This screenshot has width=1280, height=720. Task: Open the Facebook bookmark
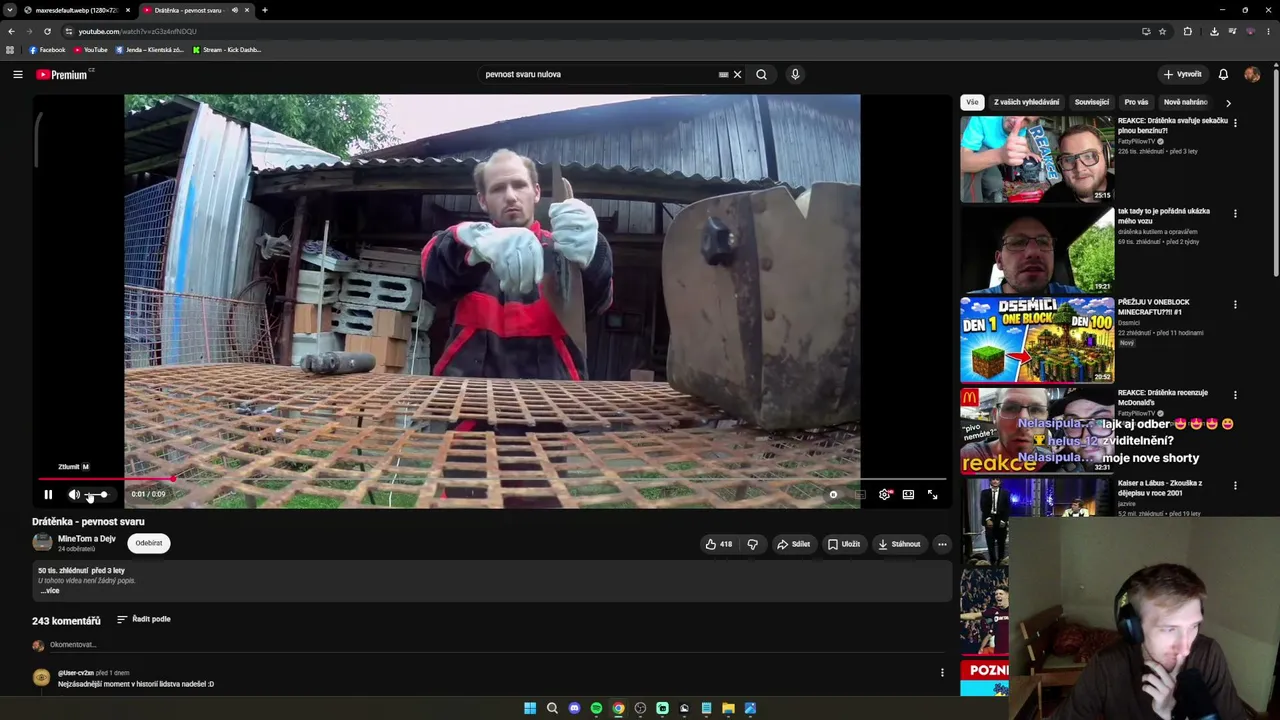(47, 50)
